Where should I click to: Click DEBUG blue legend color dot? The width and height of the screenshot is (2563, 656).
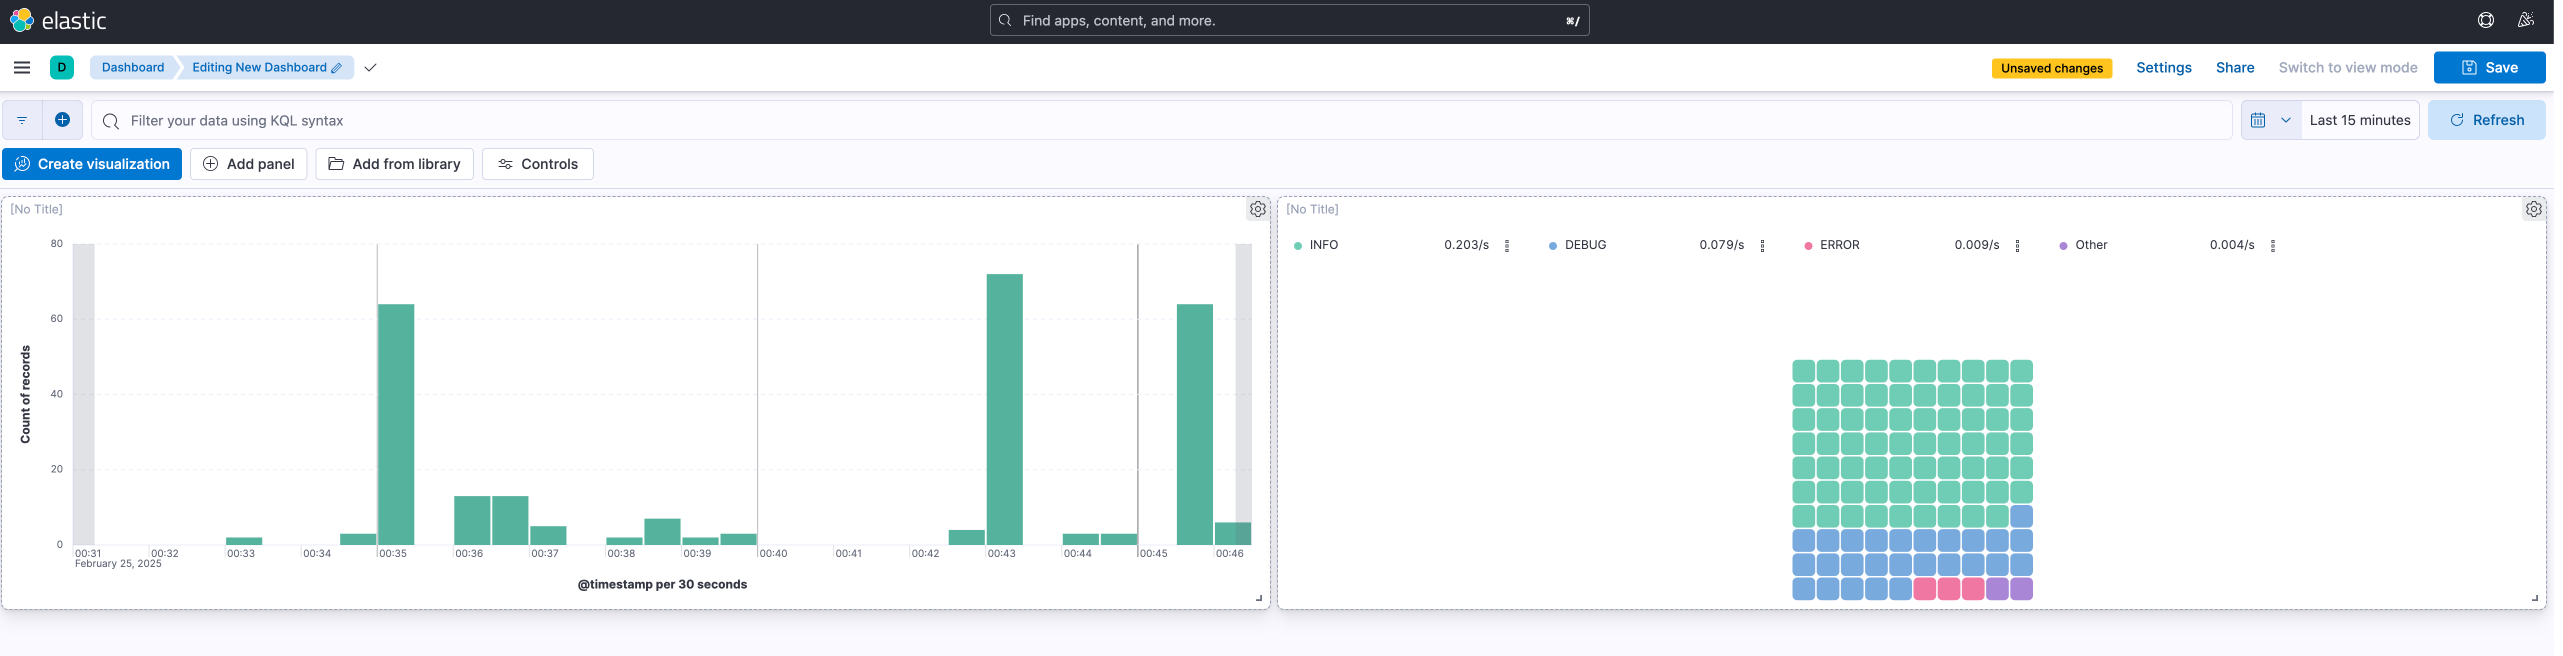[1553, 246]
